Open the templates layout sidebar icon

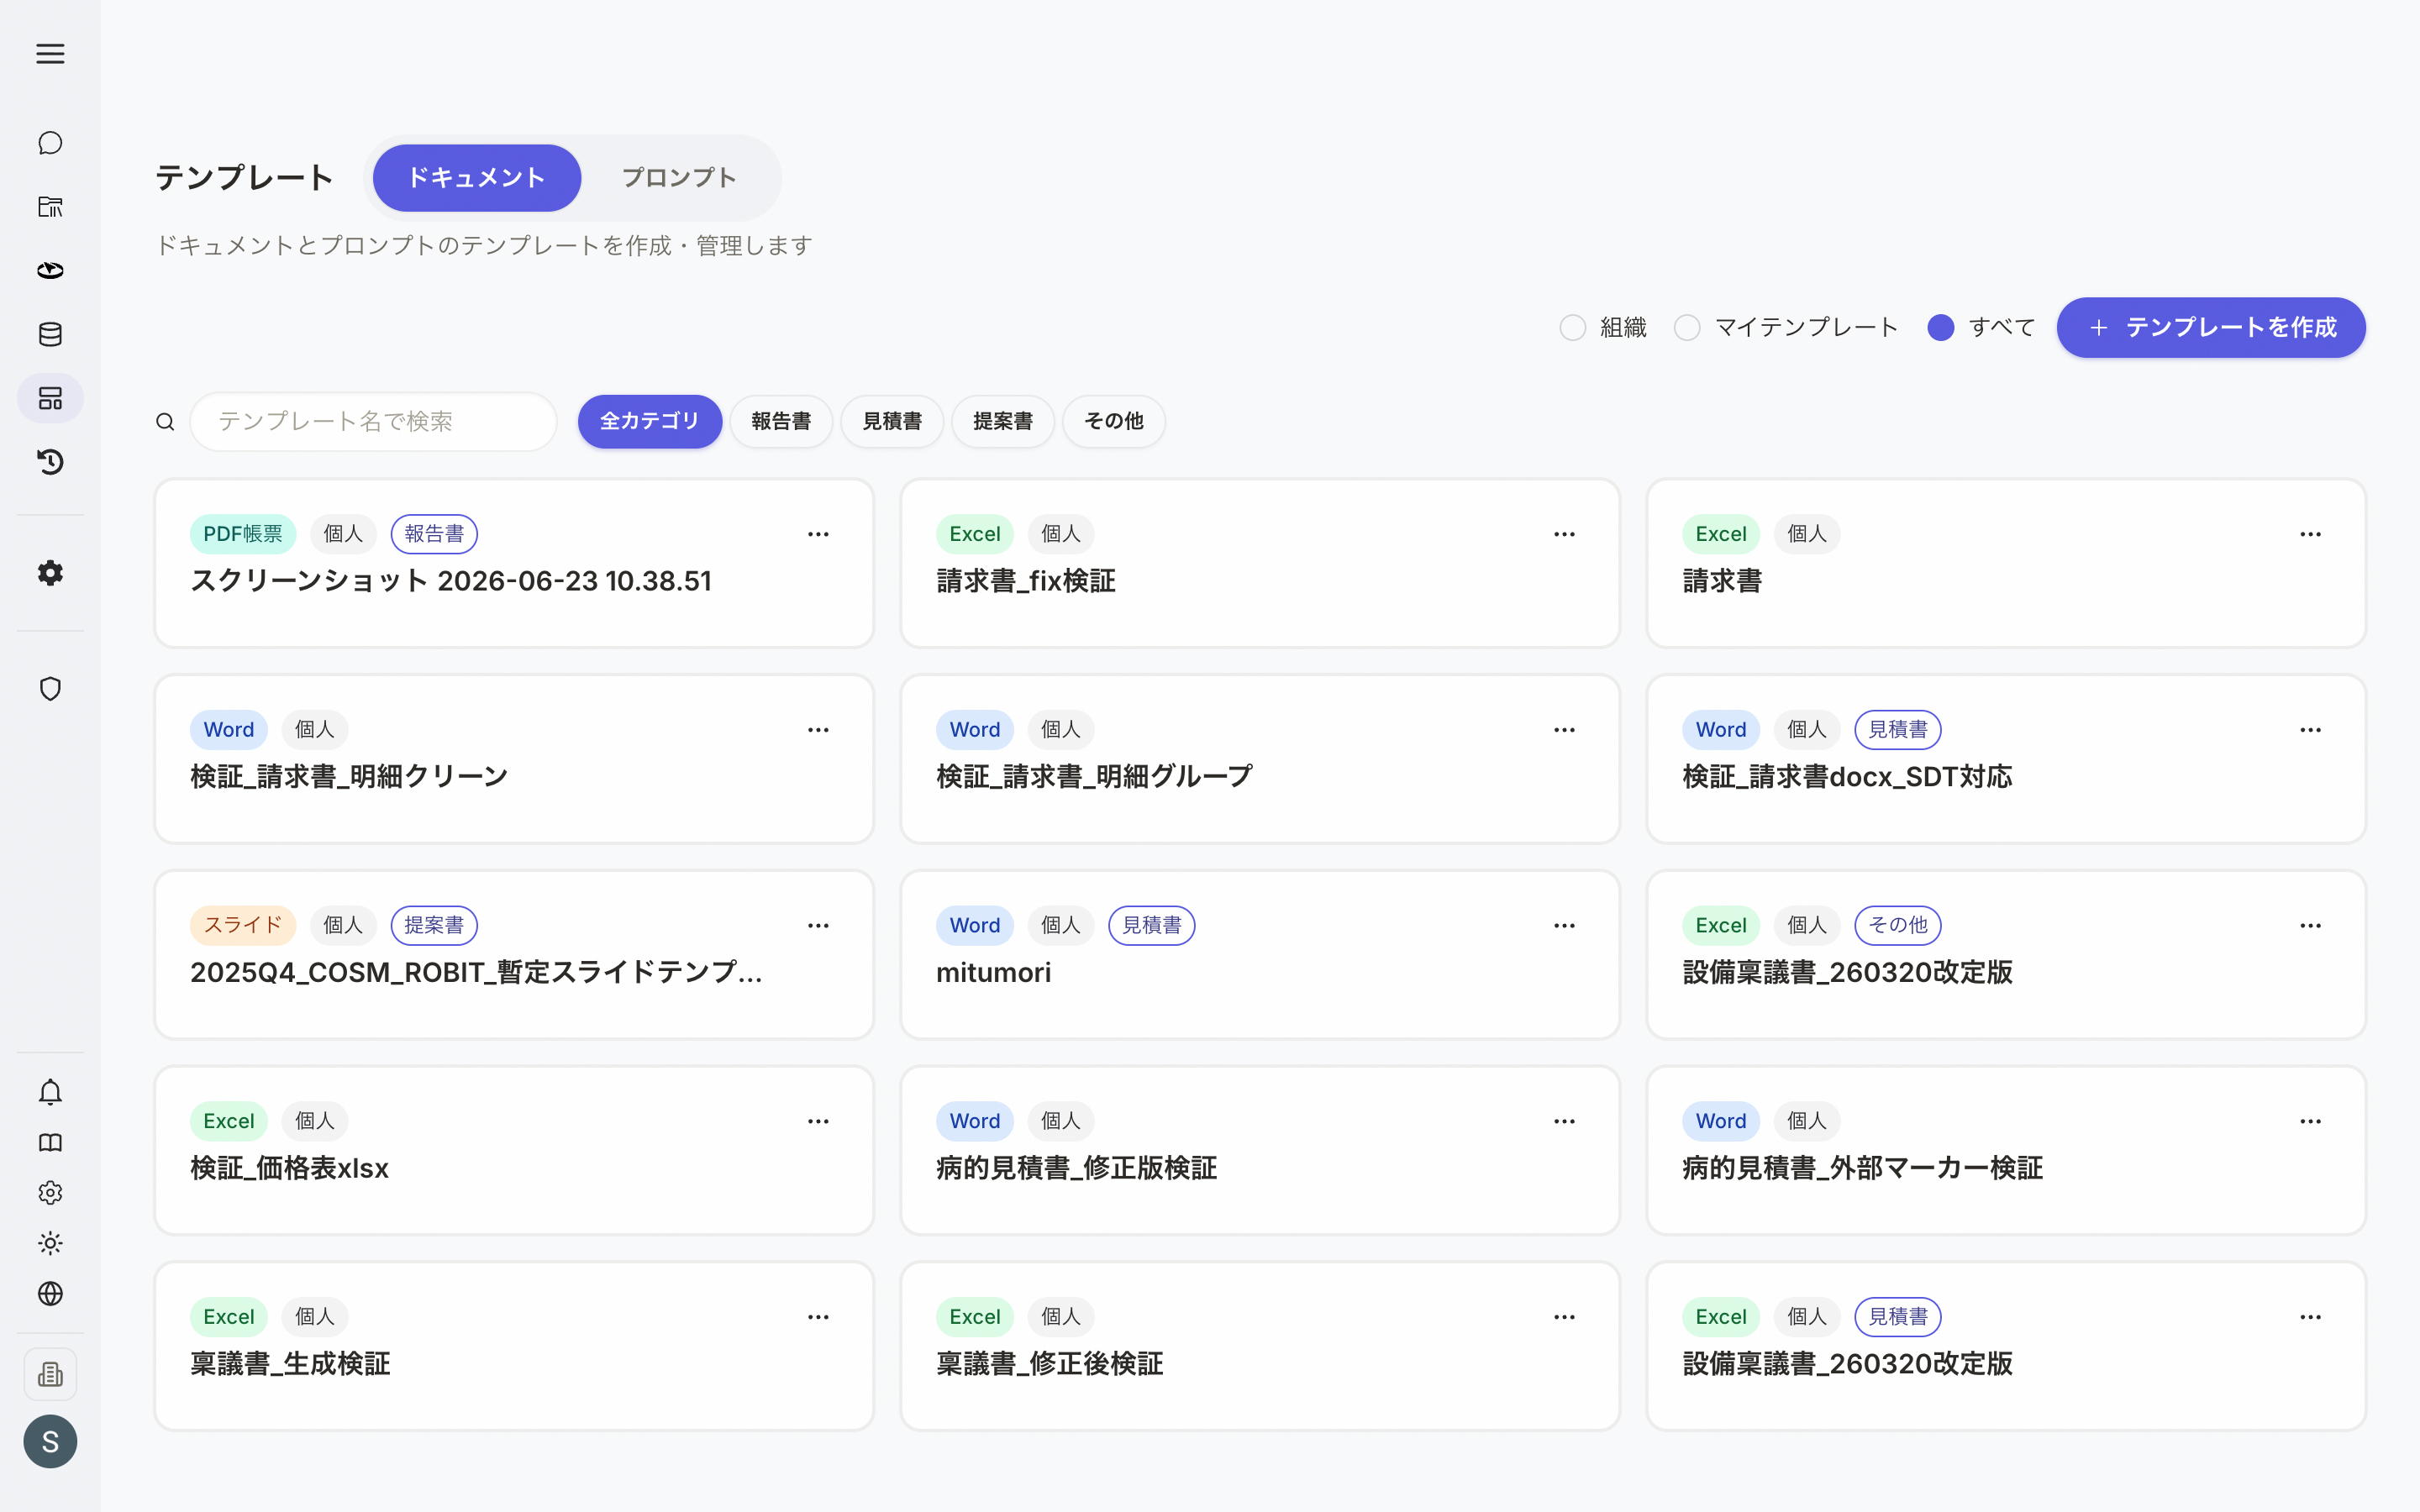(x=50, y=398)
